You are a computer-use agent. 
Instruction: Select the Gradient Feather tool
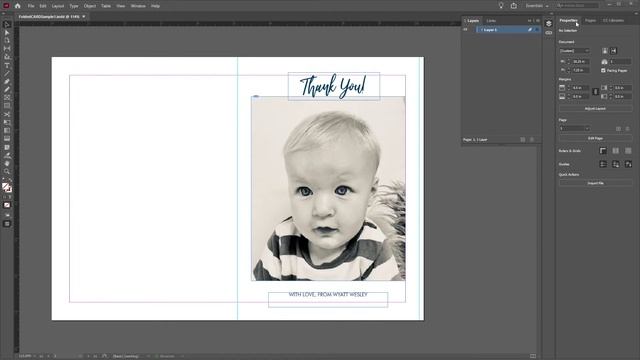[7, 139]
